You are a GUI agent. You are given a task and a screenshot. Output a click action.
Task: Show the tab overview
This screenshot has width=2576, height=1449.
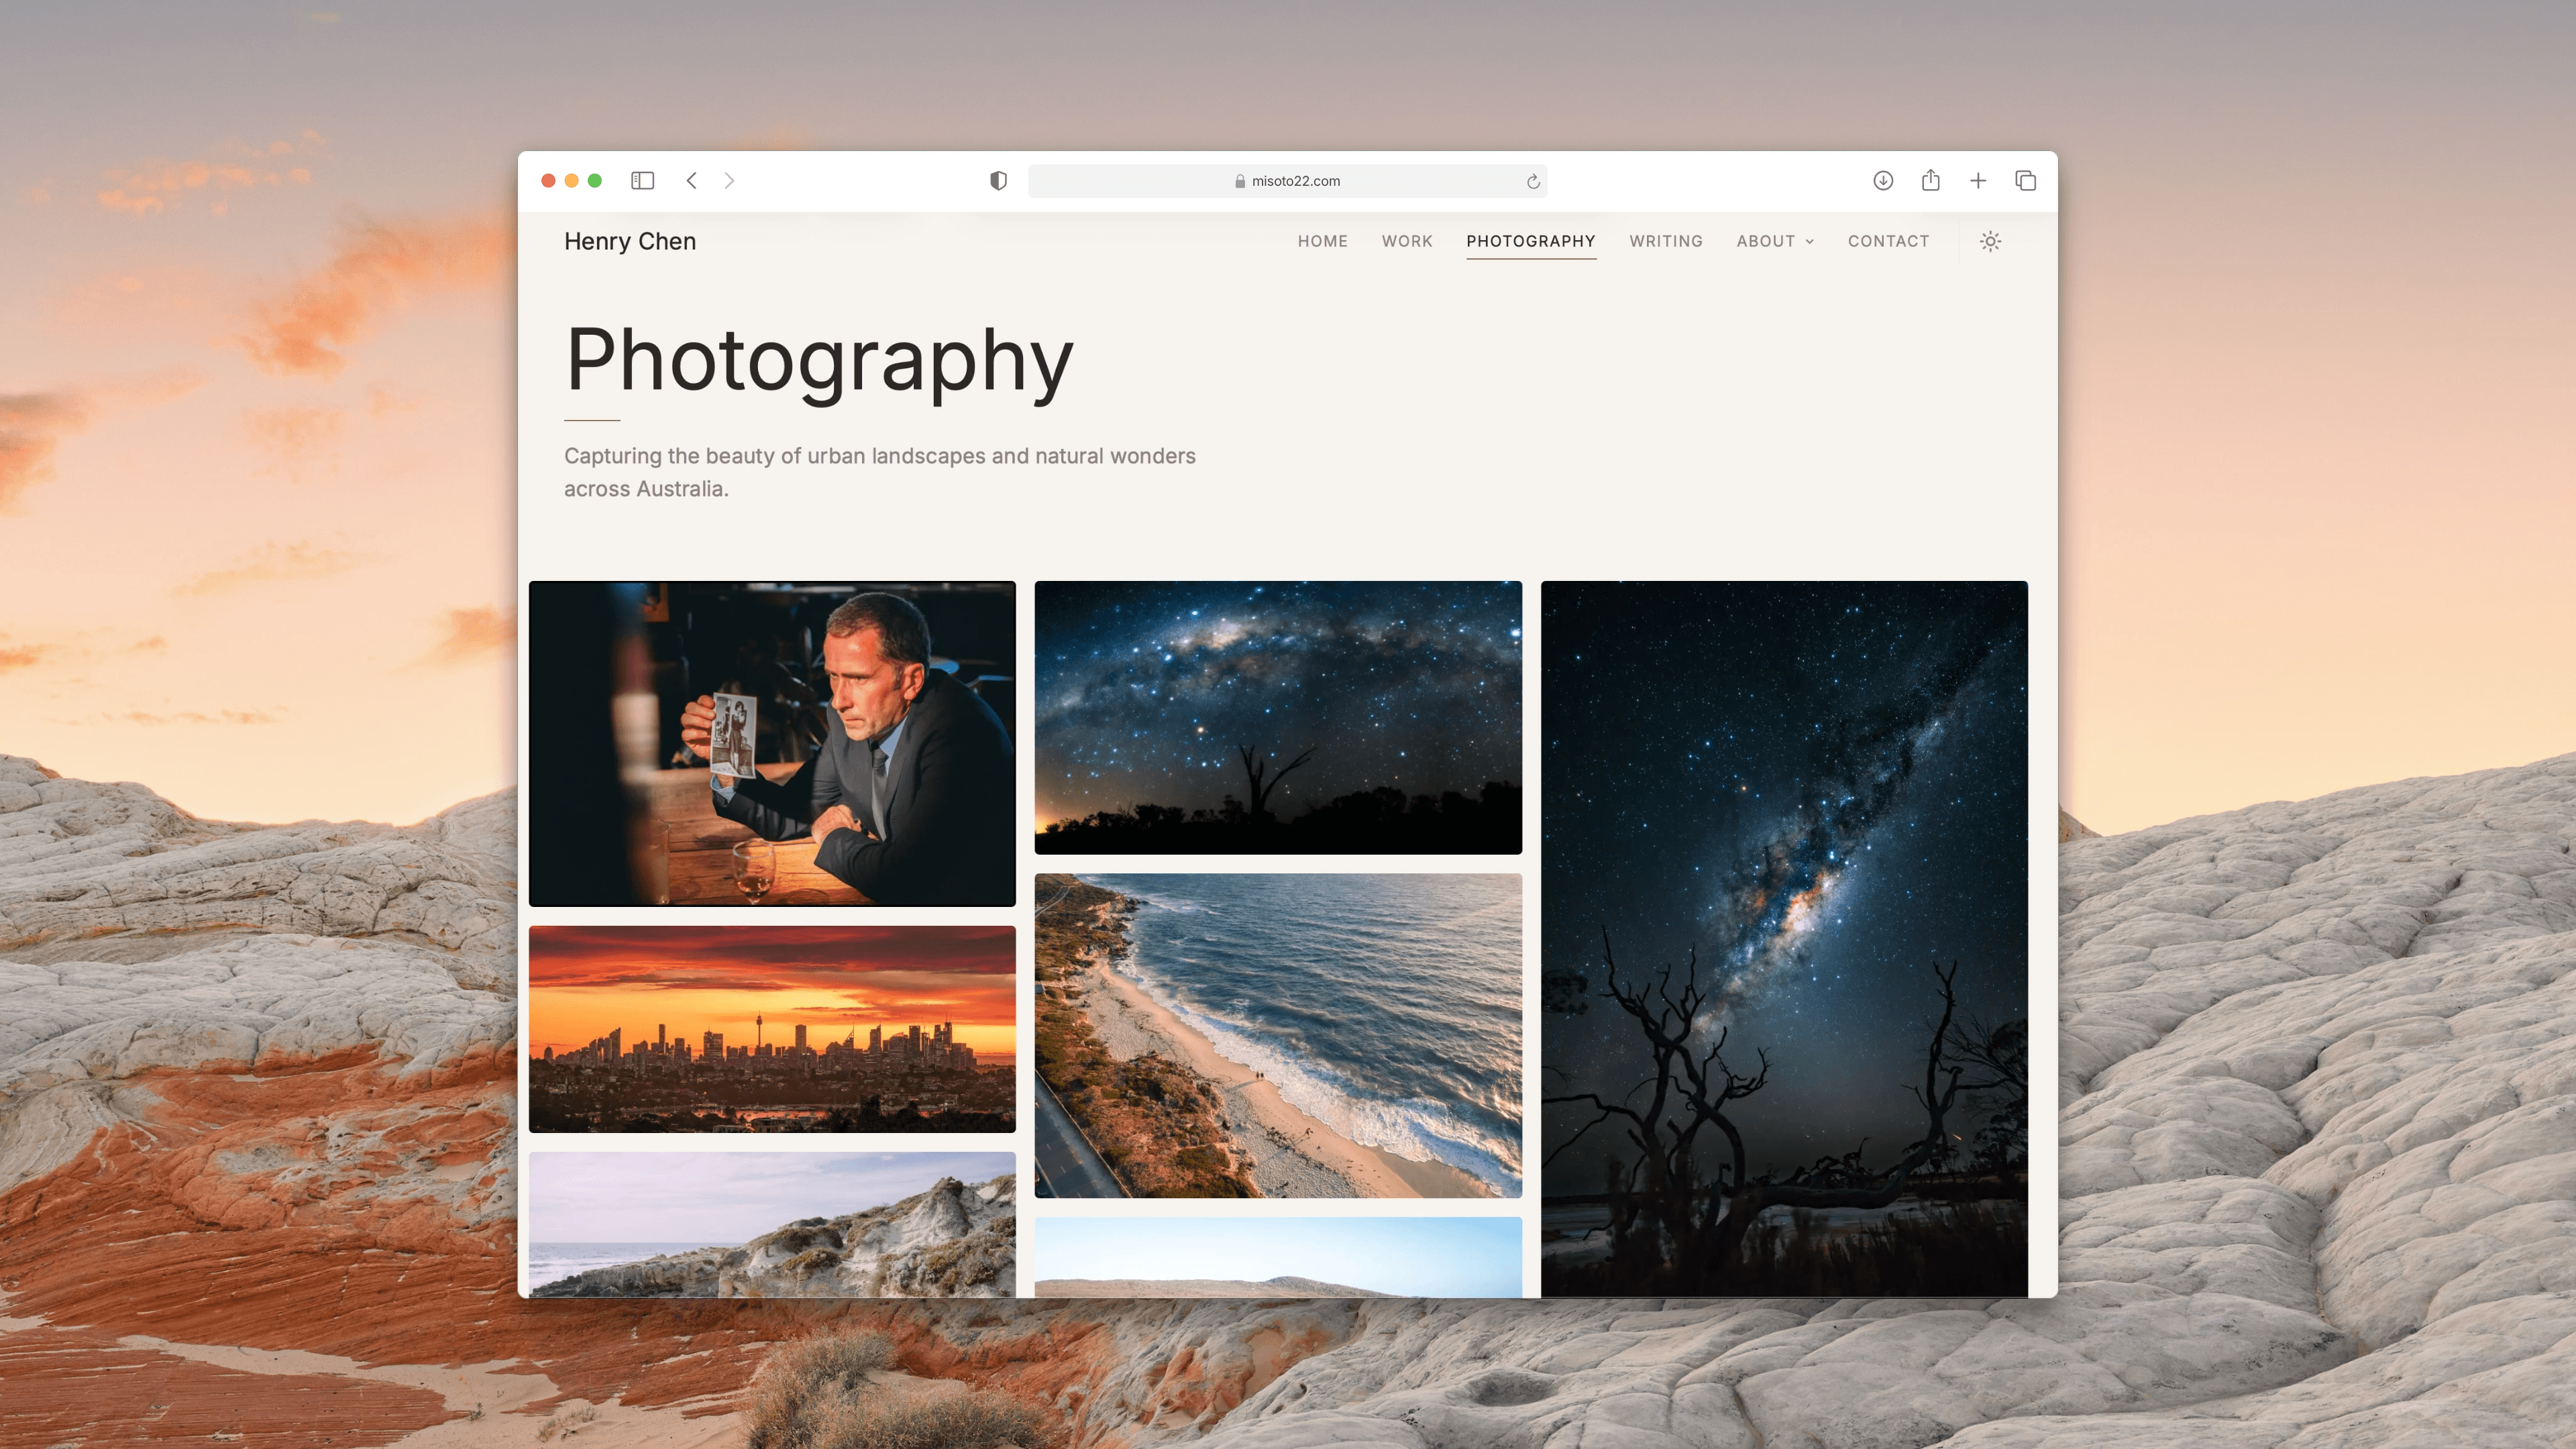pos(2025,181)
